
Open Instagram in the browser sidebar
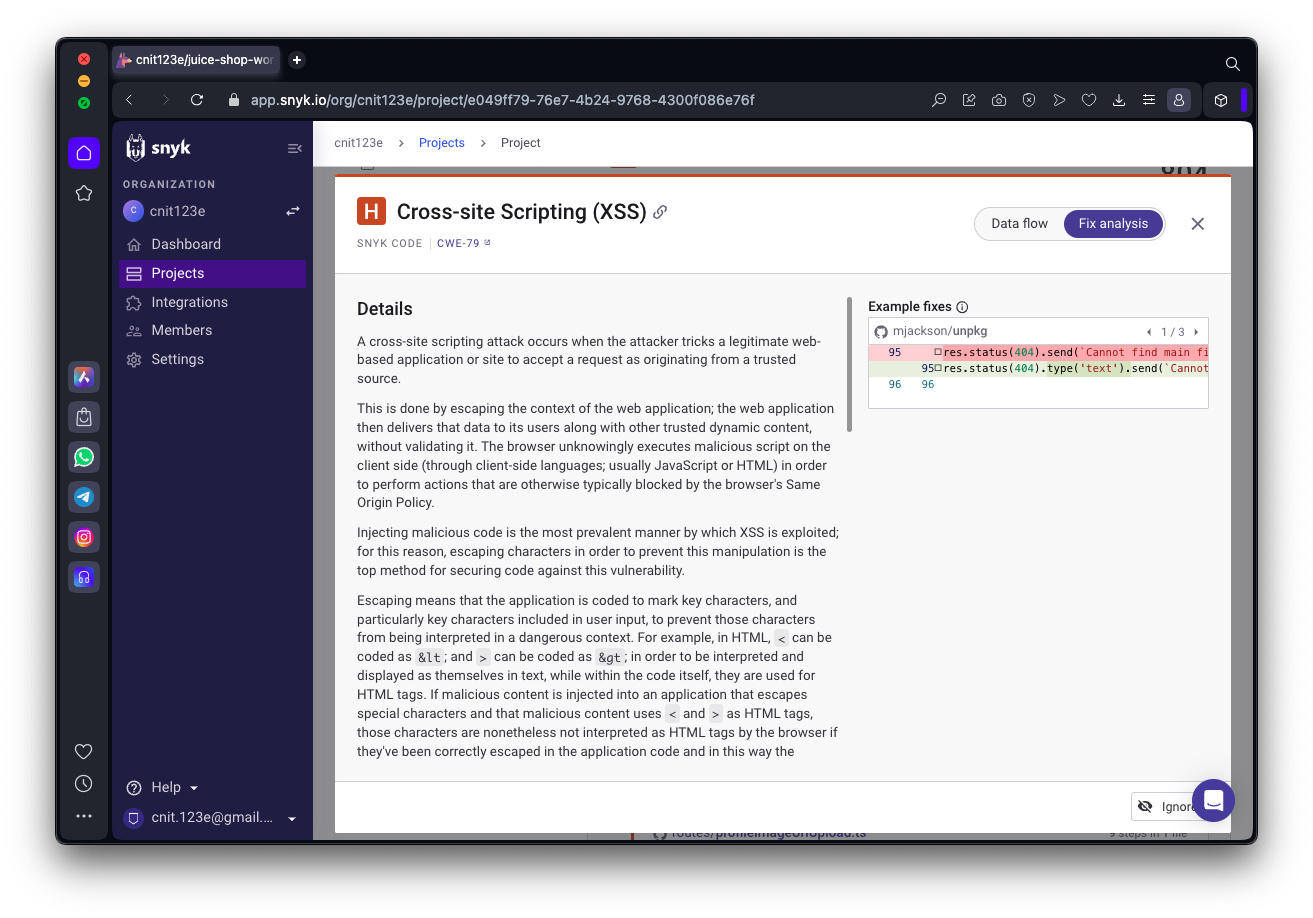point(84,537)
